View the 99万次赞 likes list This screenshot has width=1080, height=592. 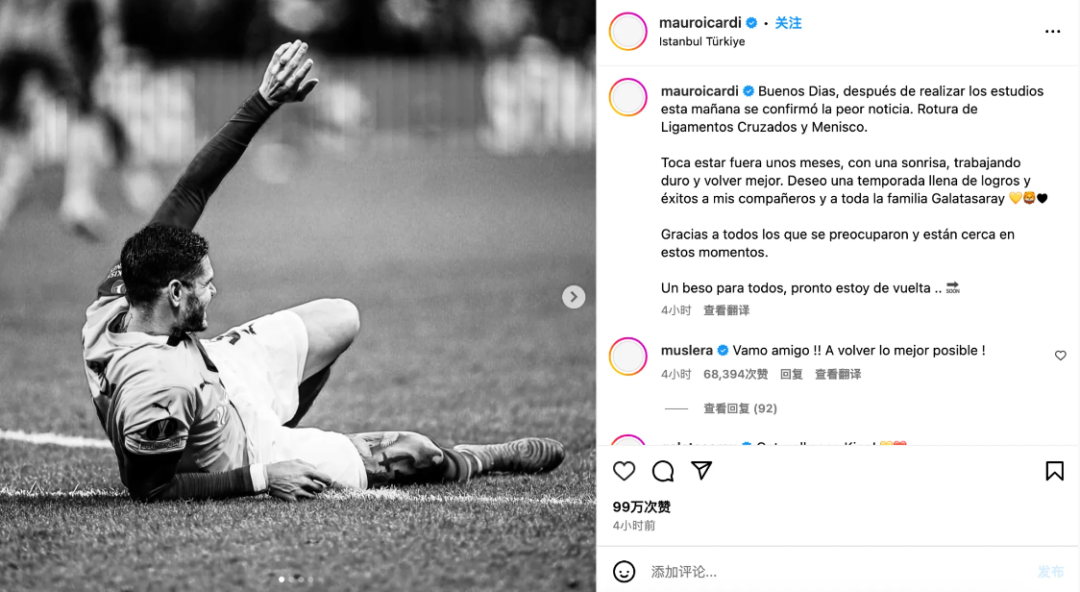(641, 507)
